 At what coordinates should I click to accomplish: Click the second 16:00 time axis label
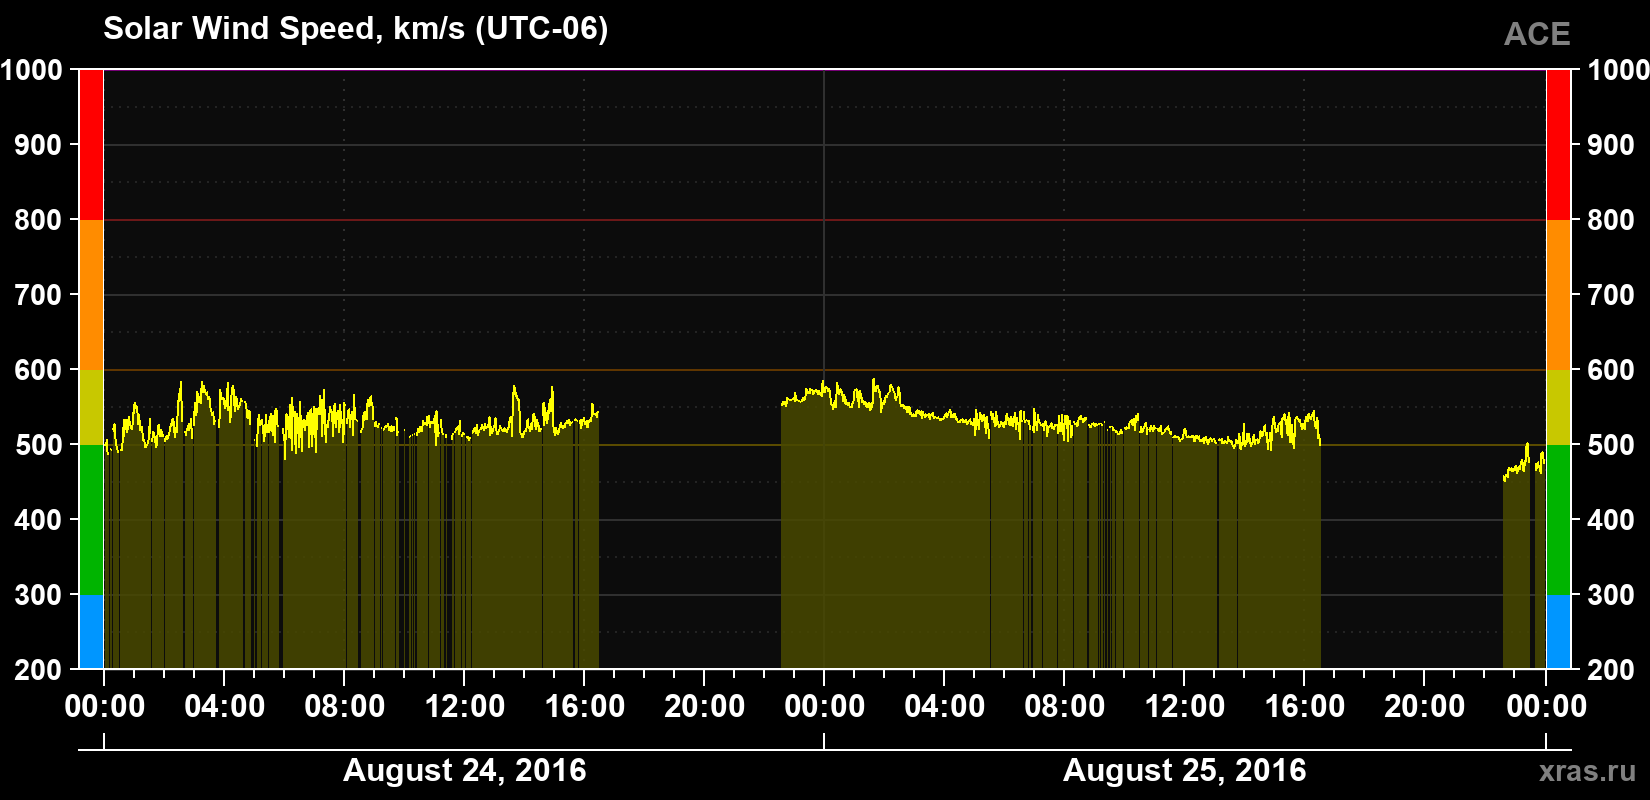(1304, 706)
